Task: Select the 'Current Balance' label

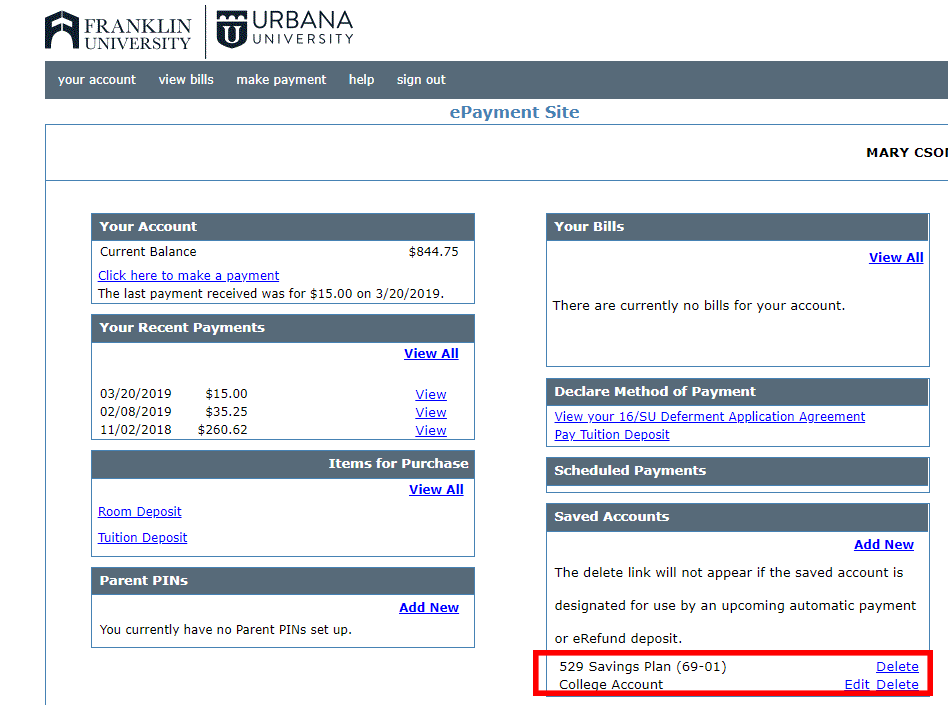Action: (x=148, y=252)
